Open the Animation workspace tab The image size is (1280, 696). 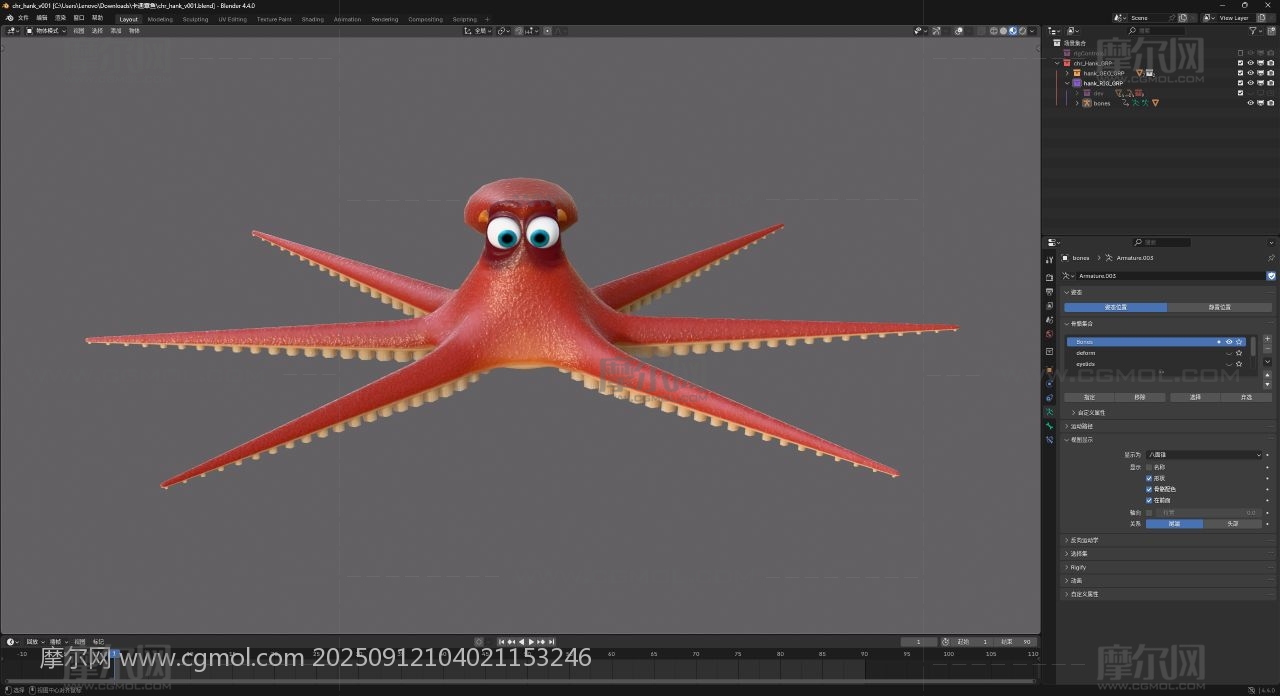click(x=347, y=19)
